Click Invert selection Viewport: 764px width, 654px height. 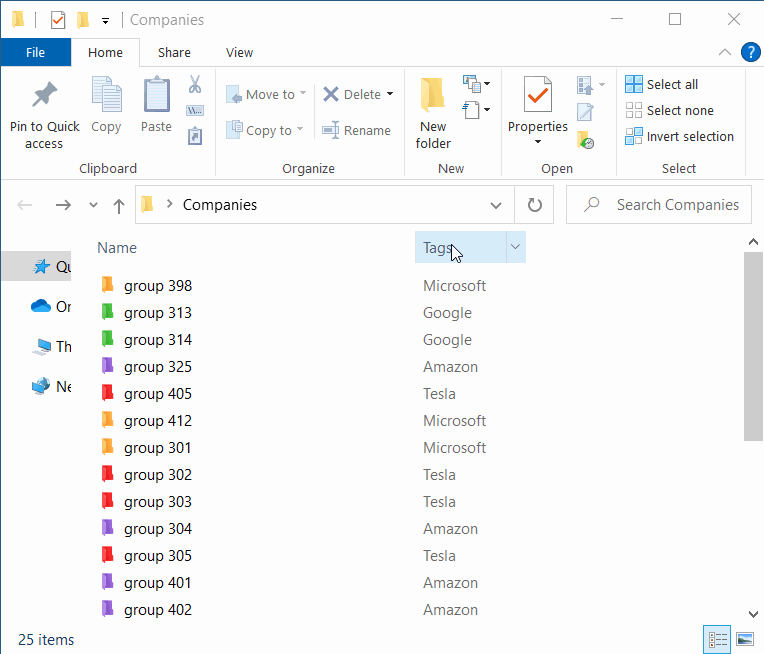tap(679, 136)
